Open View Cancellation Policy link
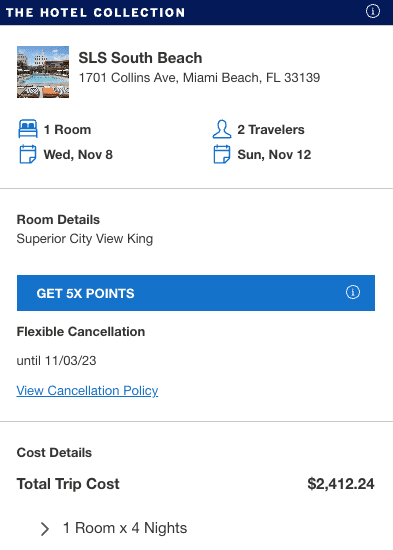The height and width of the screenshot is (550, 393). tap(87, 390)
